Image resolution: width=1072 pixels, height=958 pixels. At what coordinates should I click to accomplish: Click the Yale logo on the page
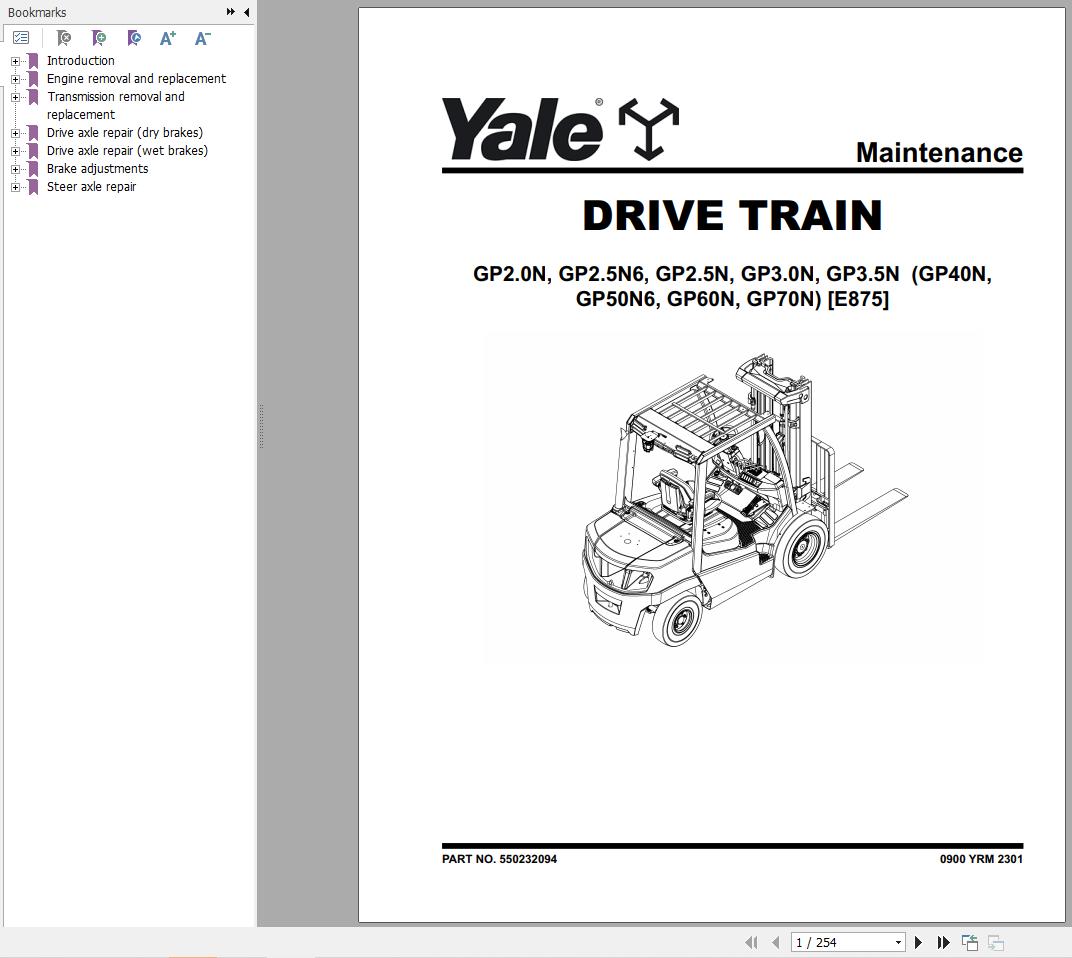[561, 129]
